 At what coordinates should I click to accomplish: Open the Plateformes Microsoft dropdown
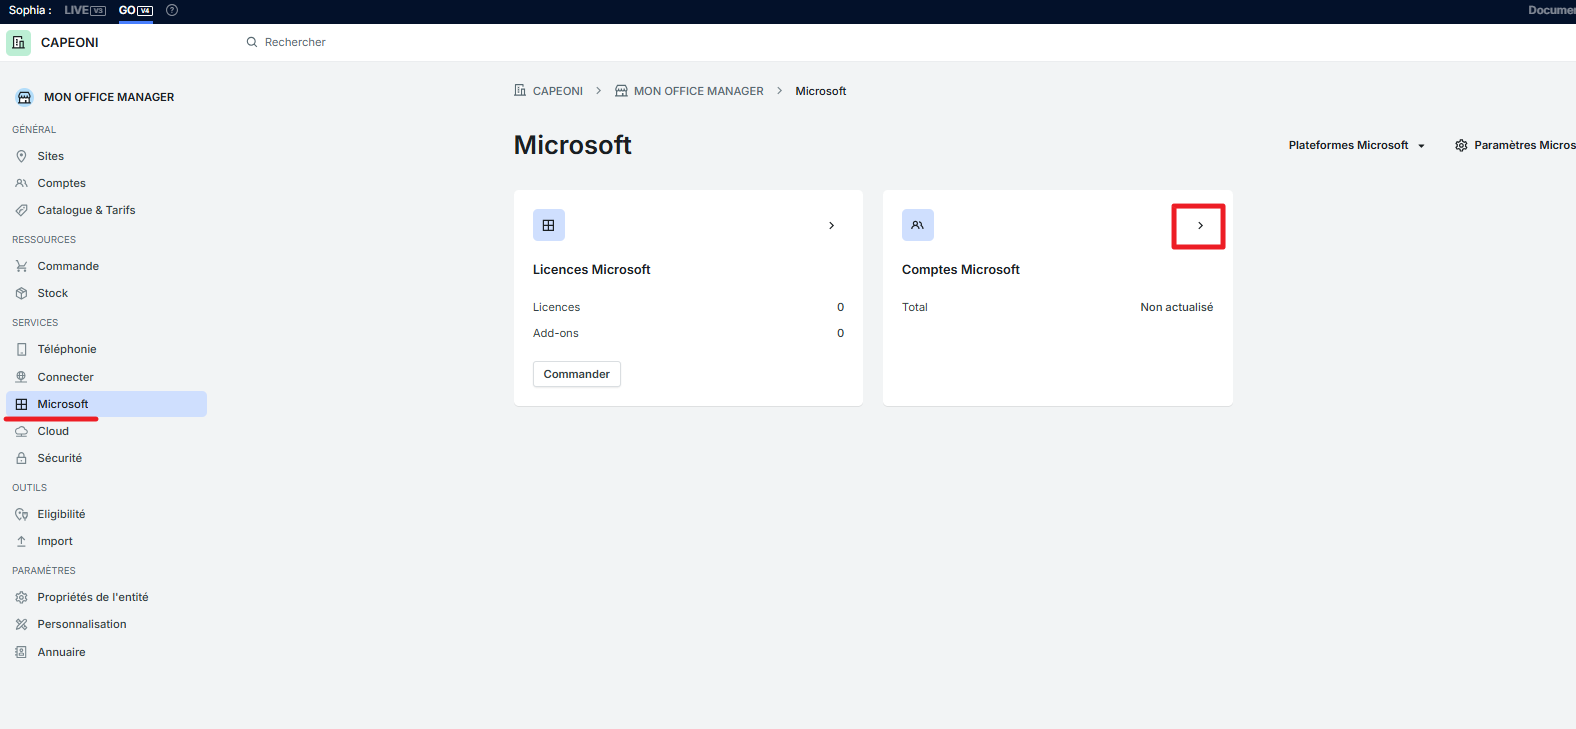[x=1357, y=145]
